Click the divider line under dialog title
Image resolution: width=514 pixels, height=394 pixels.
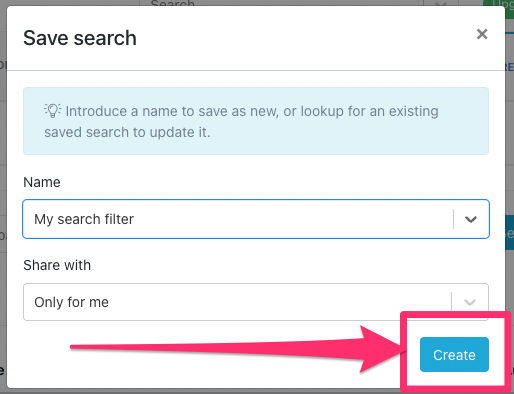click(256, 70)
